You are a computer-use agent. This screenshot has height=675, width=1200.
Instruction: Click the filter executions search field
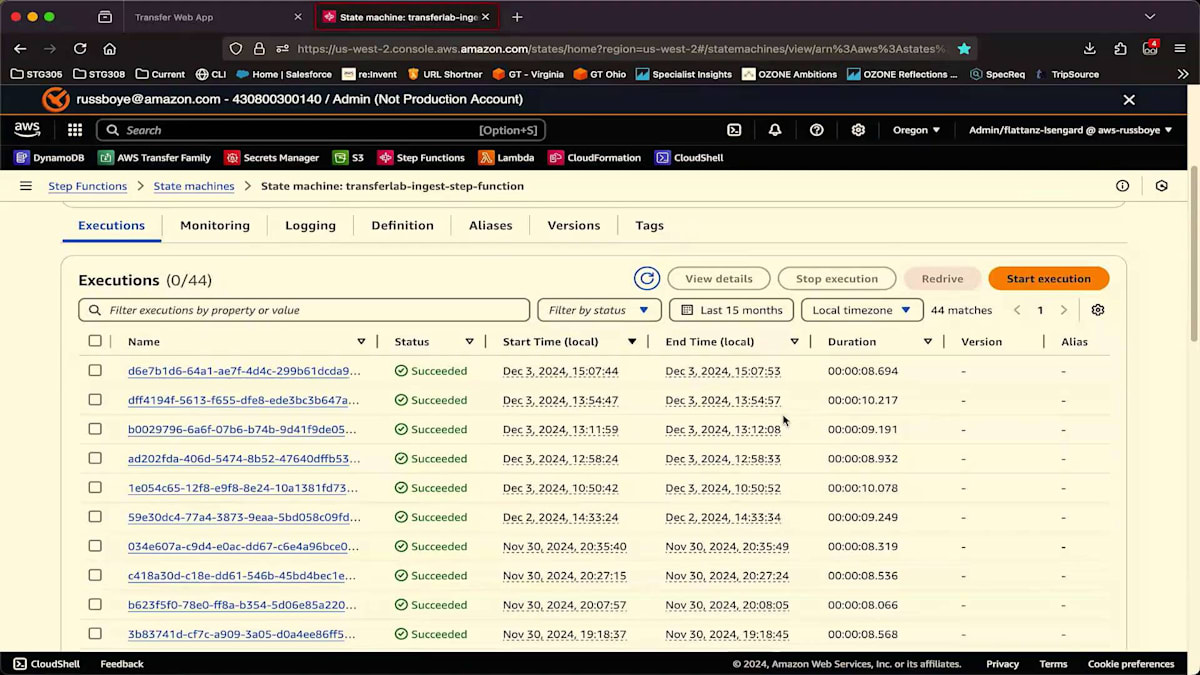304,310
